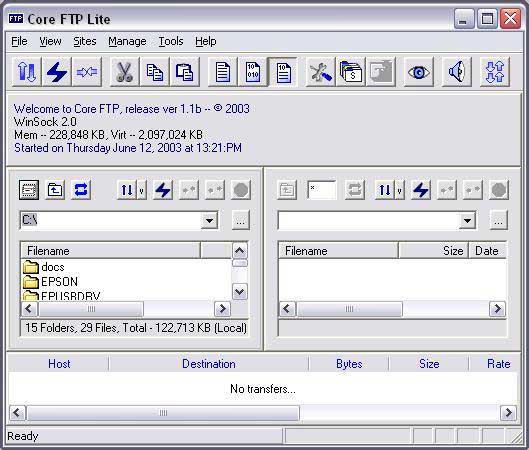Select ASCII text transfer mode icon
Viewport: 529px width, 450px height.
tap(223, 72)
